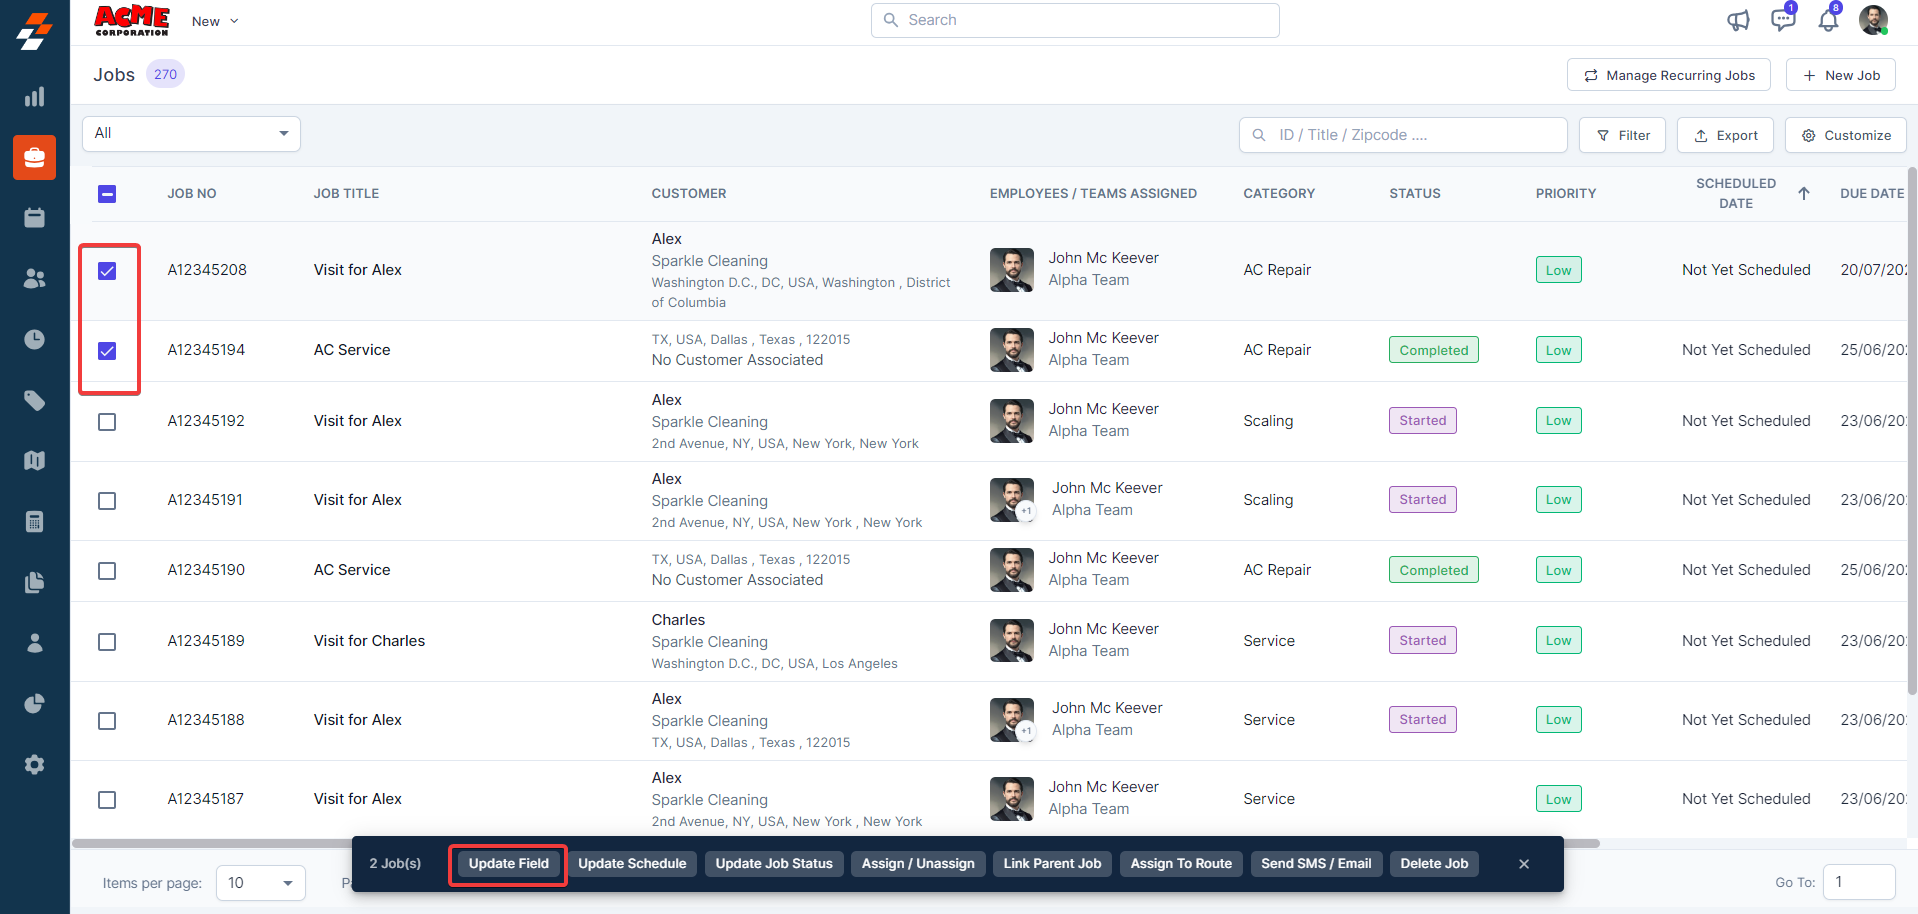Viewport: 1918px width, 914px height.
Task: Choose Assign To Route bulk action
Action: point(1180,864)
